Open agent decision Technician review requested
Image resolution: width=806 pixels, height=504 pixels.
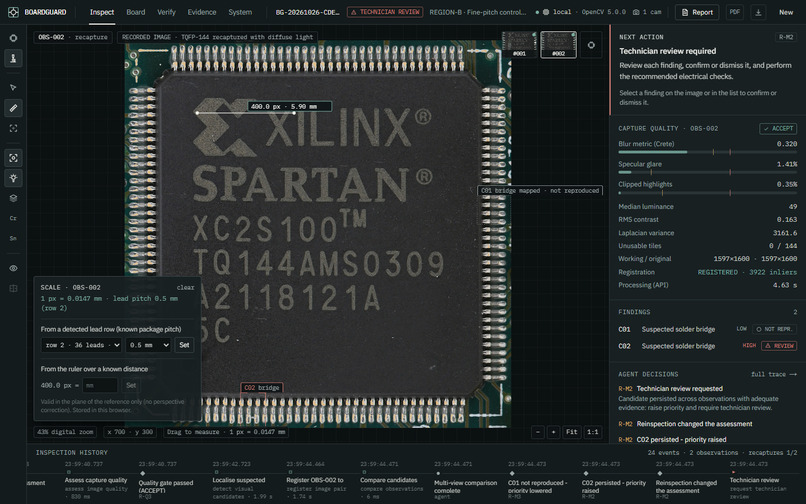[x=707, y=398]
